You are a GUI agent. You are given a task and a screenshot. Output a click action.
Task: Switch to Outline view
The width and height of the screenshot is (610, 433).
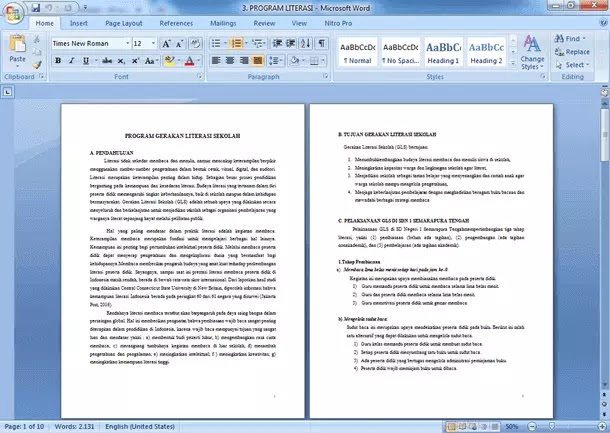pos(484,427)
